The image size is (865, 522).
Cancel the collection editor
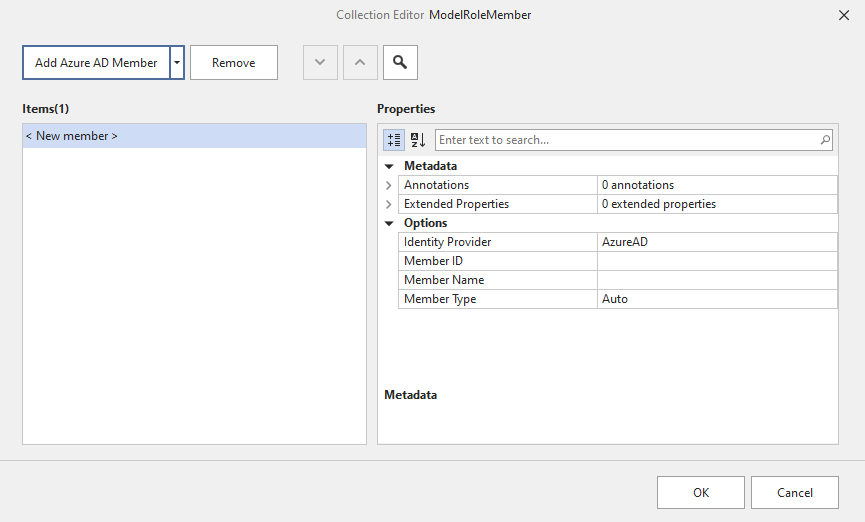795,492
